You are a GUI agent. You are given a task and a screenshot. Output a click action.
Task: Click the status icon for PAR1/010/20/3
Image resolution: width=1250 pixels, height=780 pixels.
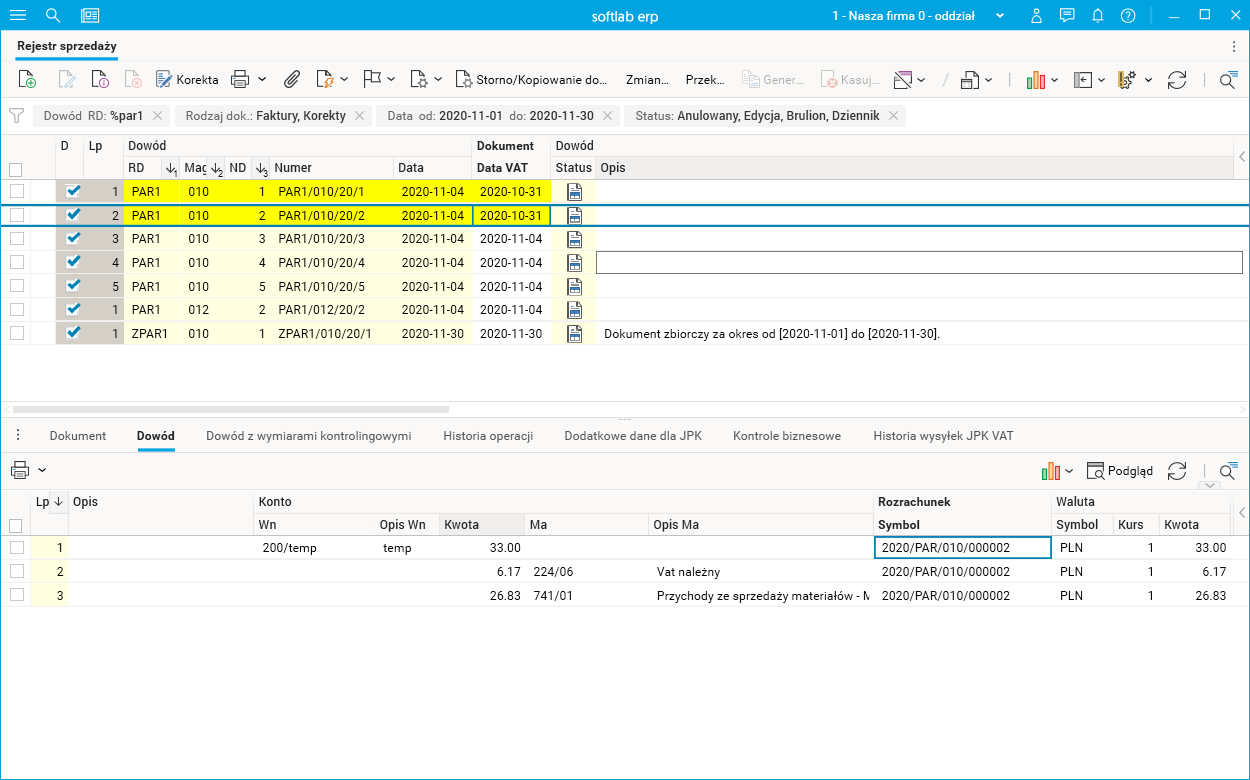point(574,239)
